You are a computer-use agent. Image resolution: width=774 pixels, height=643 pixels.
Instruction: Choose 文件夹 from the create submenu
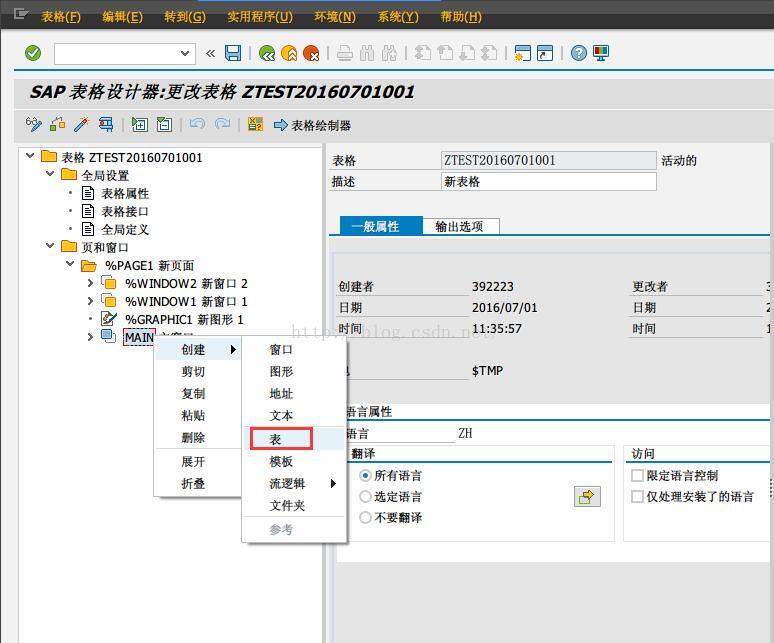[x=294, y=505]
